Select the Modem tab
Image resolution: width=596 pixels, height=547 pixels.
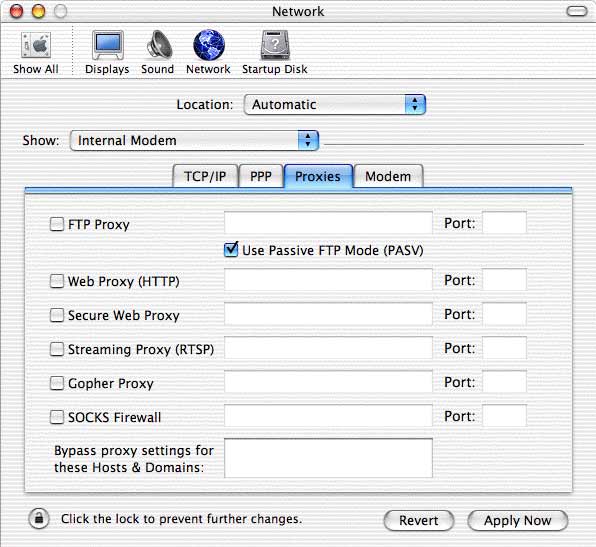tap(388, 176)
